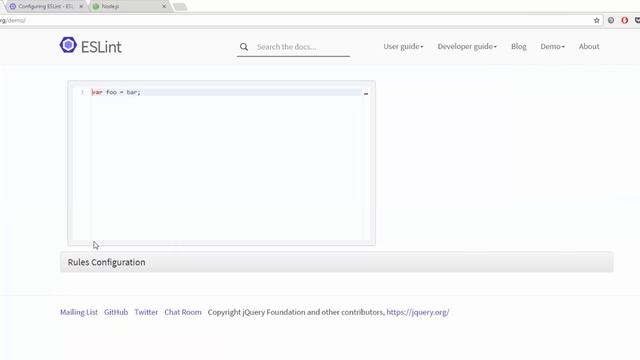The image size is (640, 360).
Task: Click the red Opera extension icon
Action: coord(624,20)
